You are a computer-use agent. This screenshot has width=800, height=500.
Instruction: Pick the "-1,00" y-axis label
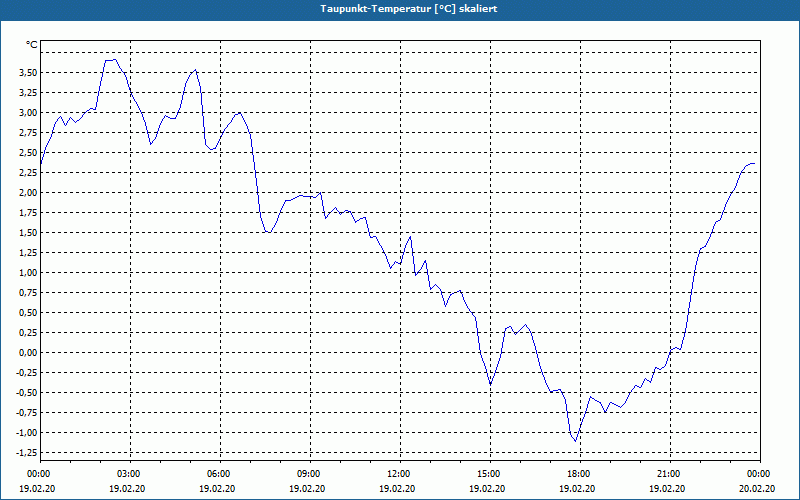pyautogui.click(x=27, y=432)
